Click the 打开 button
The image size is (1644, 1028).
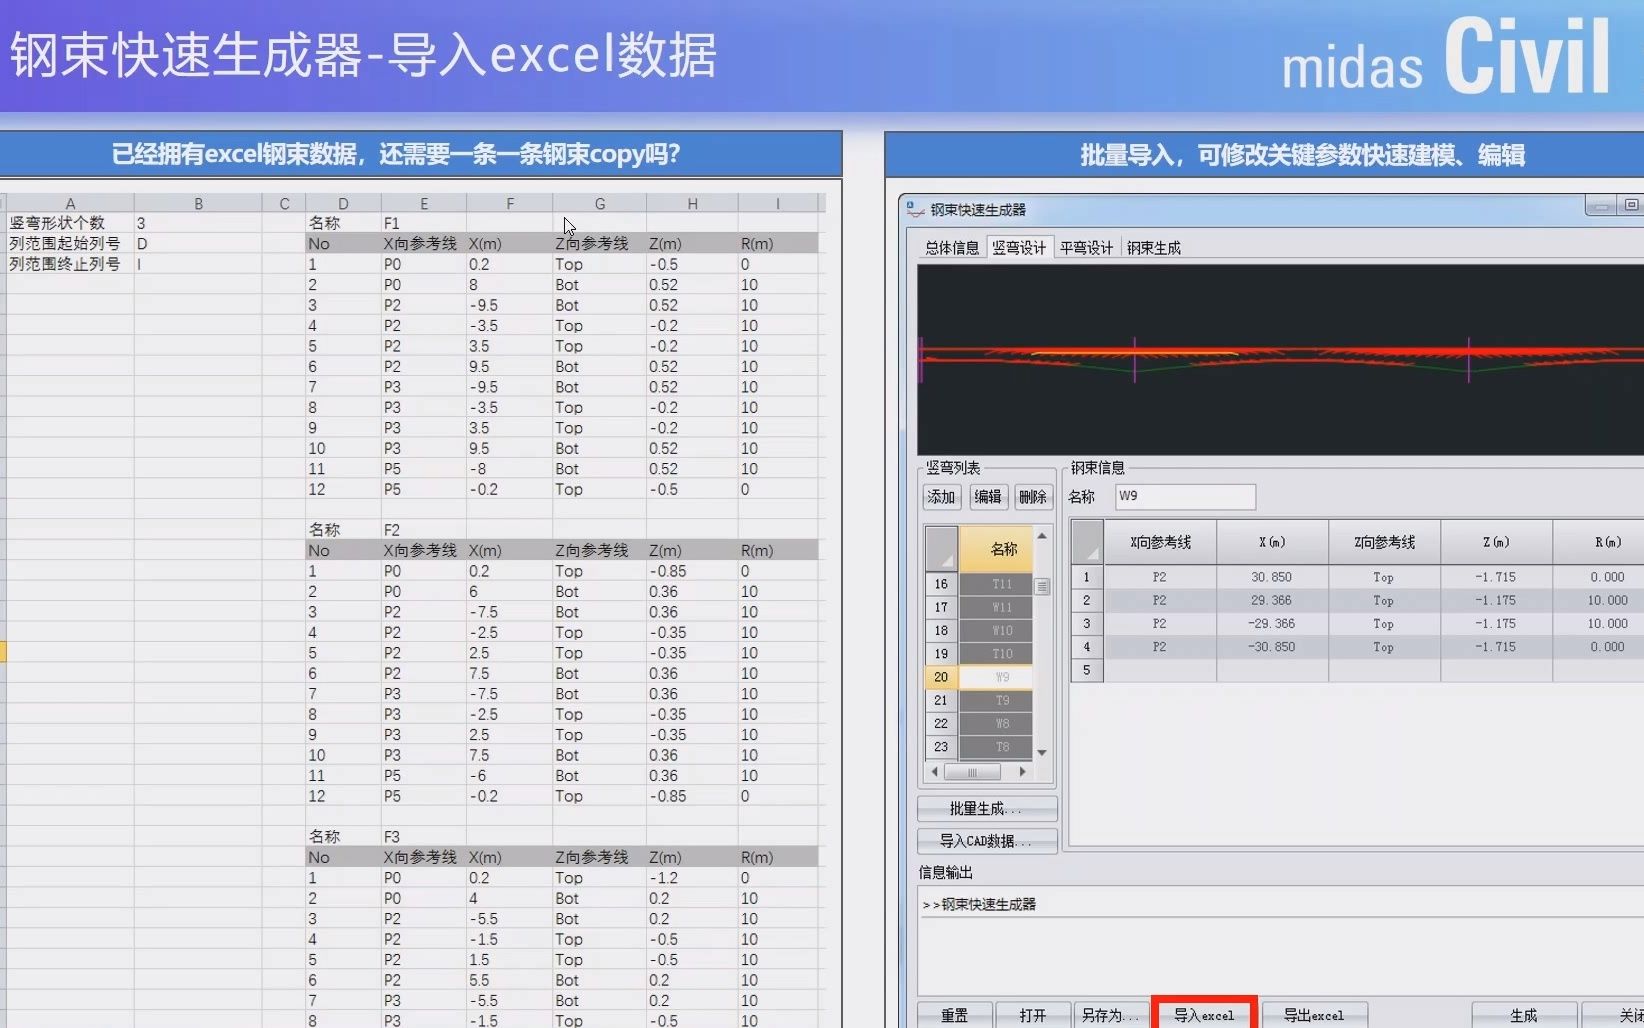[x=1032, y=1015]
